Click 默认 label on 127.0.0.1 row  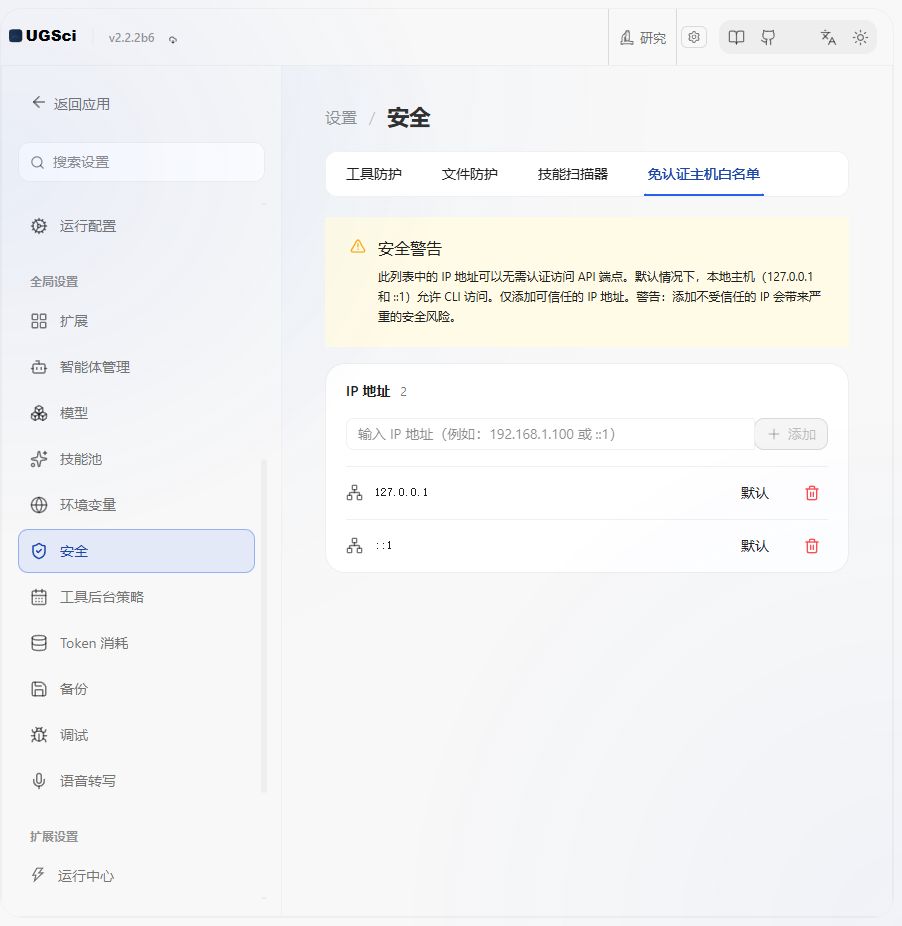click(754, 493)
